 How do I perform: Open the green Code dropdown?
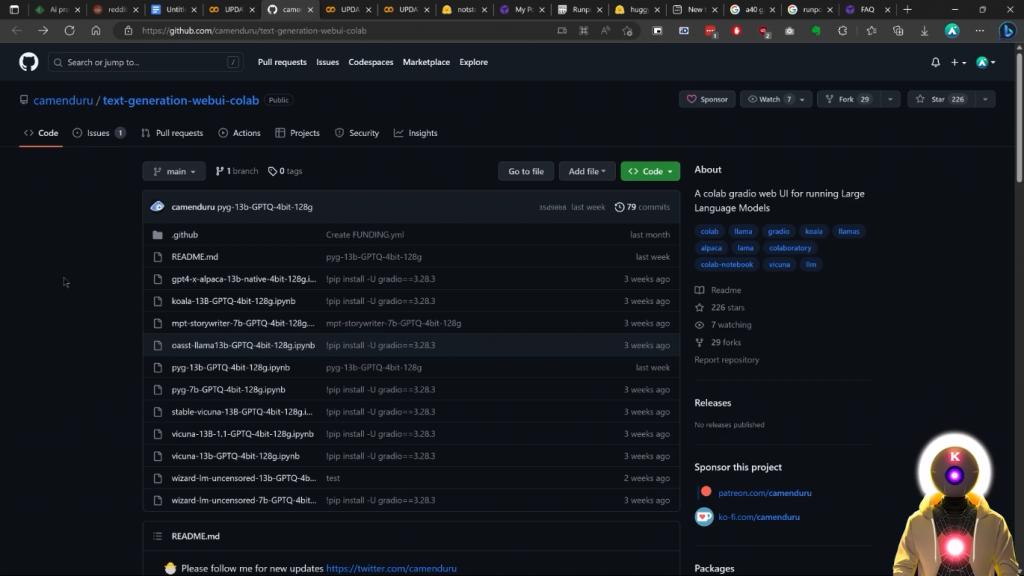(x=650, y=171)
